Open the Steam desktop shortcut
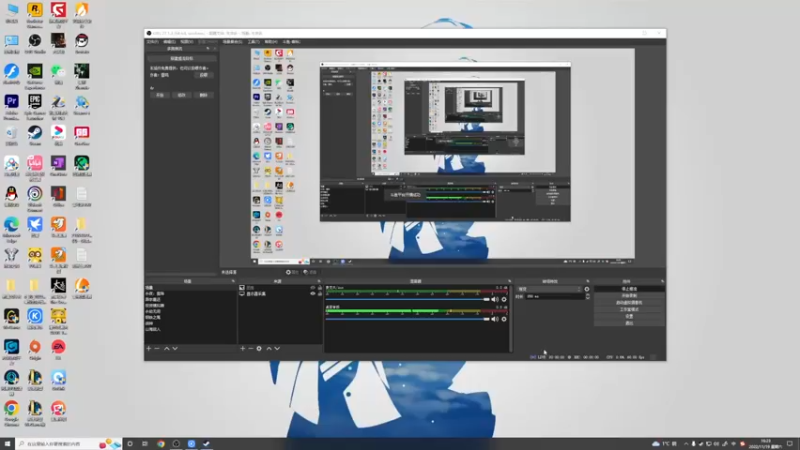800x450 pixels. click(x=35, y=136)
